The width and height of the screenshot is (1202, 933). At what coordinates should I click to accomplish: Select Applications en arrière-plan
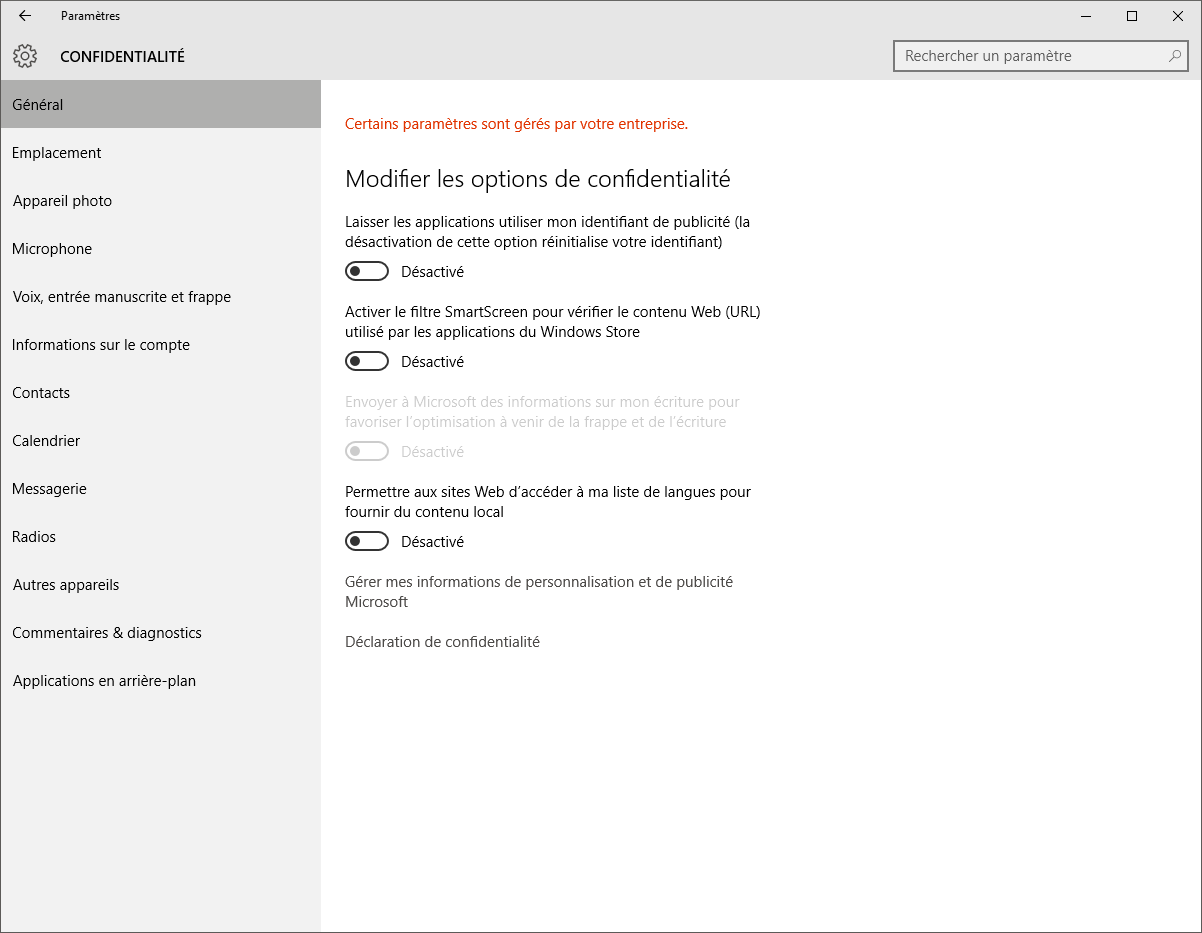pos(104,681)
